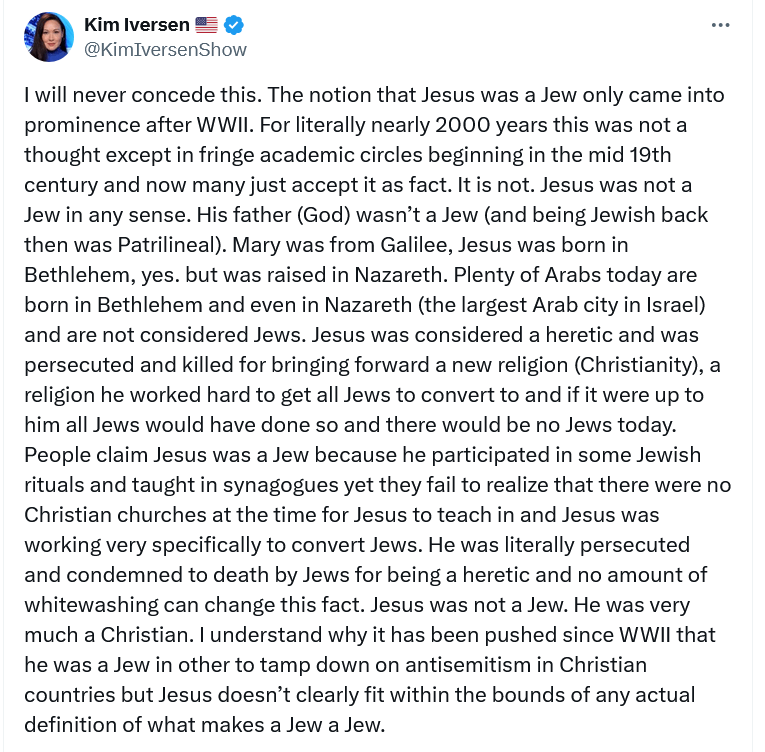Image resolution: width=765 pixels, height=752 pixels.
Task: Open the three-dot more options menu
Action: tap(720, 25)
